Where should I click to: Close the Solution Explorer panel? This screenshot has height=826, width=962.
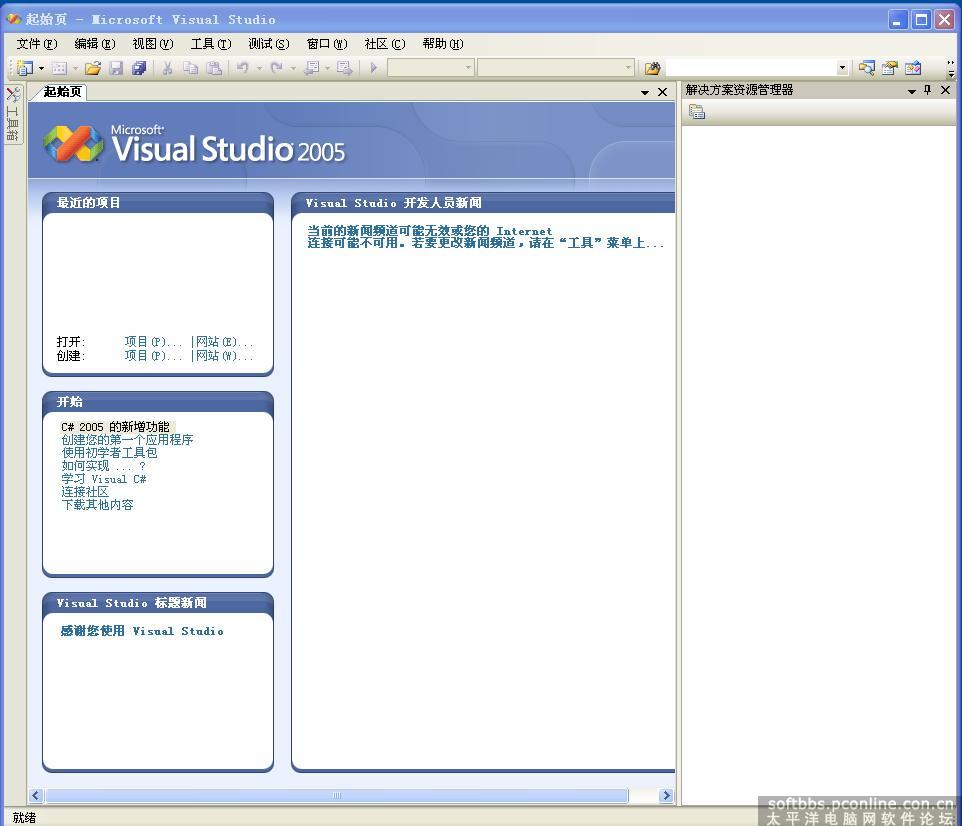tap(945, 90)
